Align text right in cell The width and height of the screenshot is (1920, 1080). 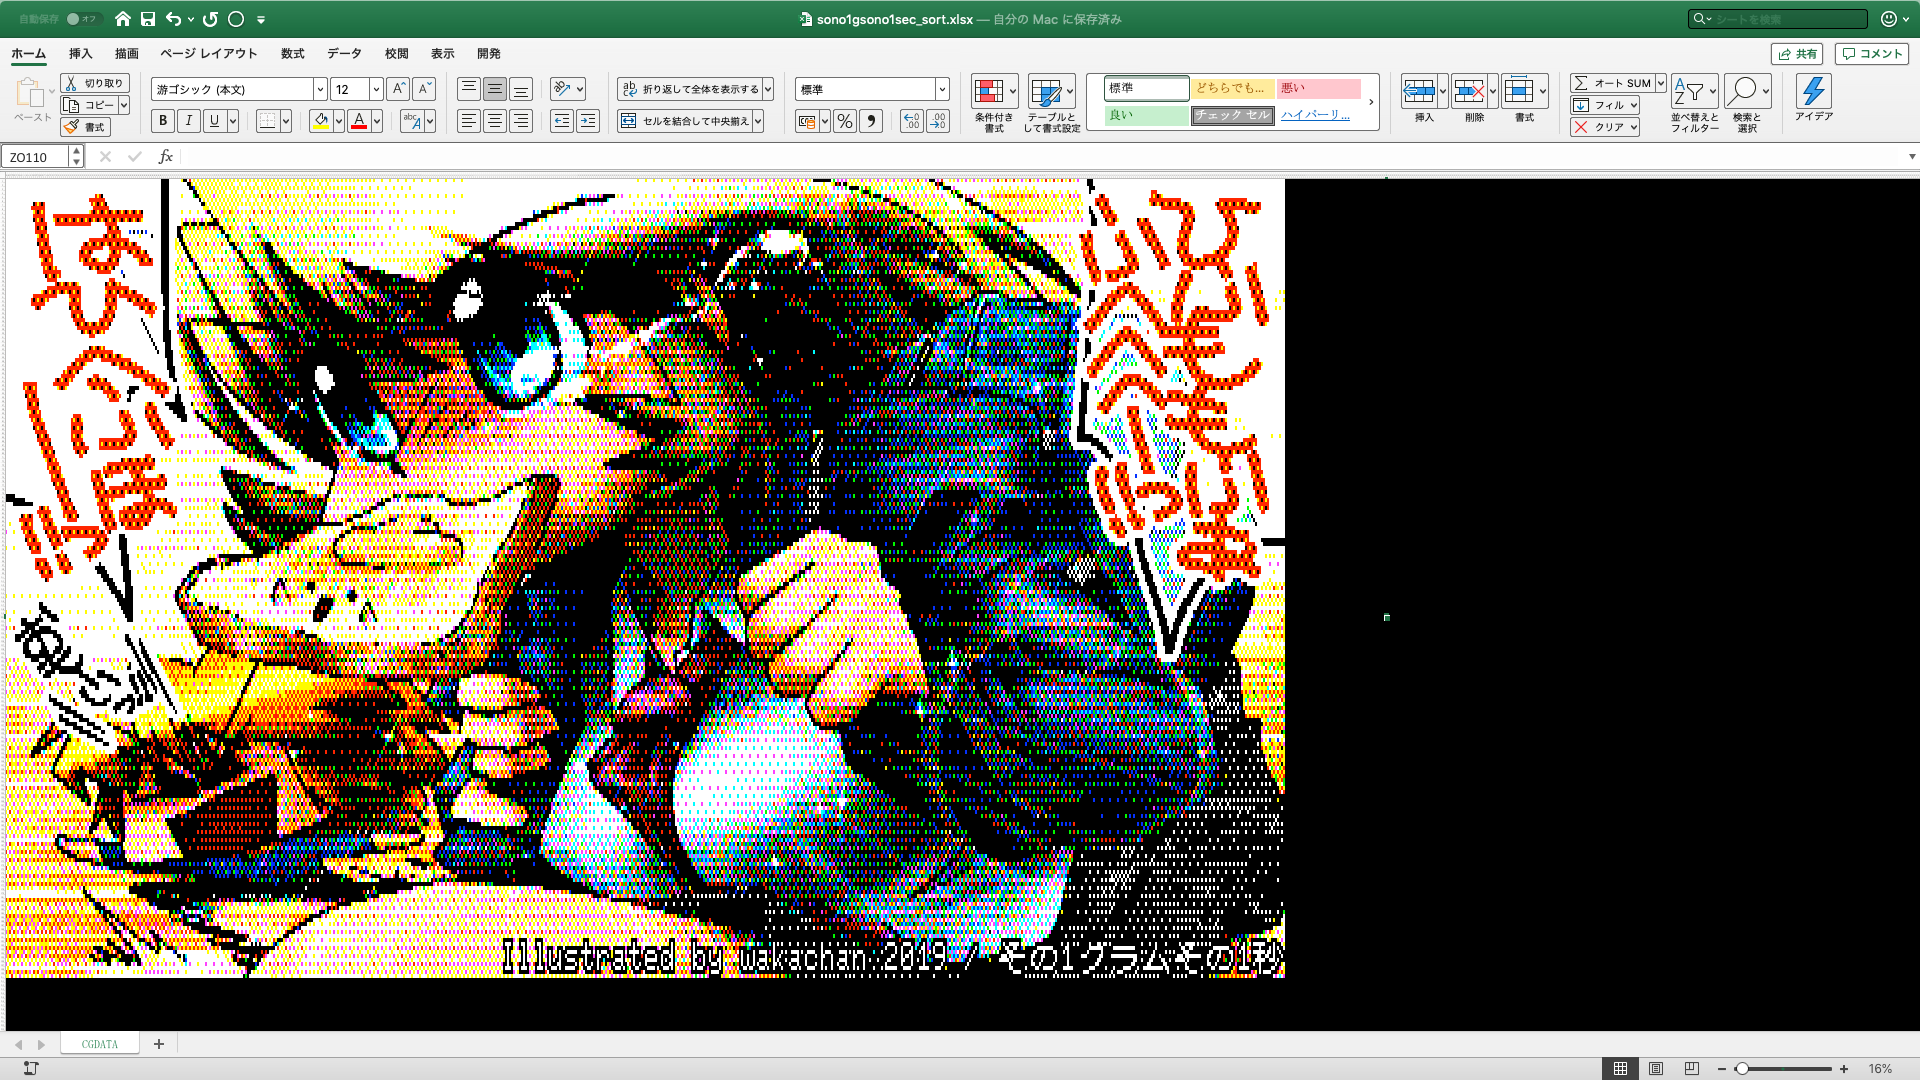[520, 121]
